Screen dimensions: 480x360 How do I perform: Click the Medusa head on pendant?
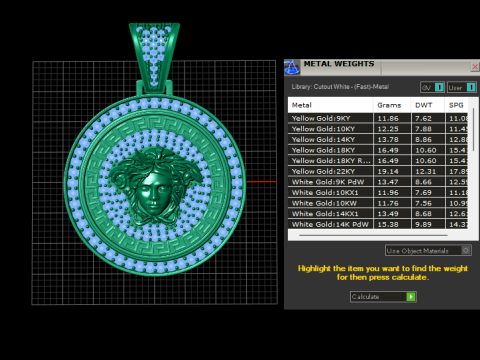click(154, 187)
